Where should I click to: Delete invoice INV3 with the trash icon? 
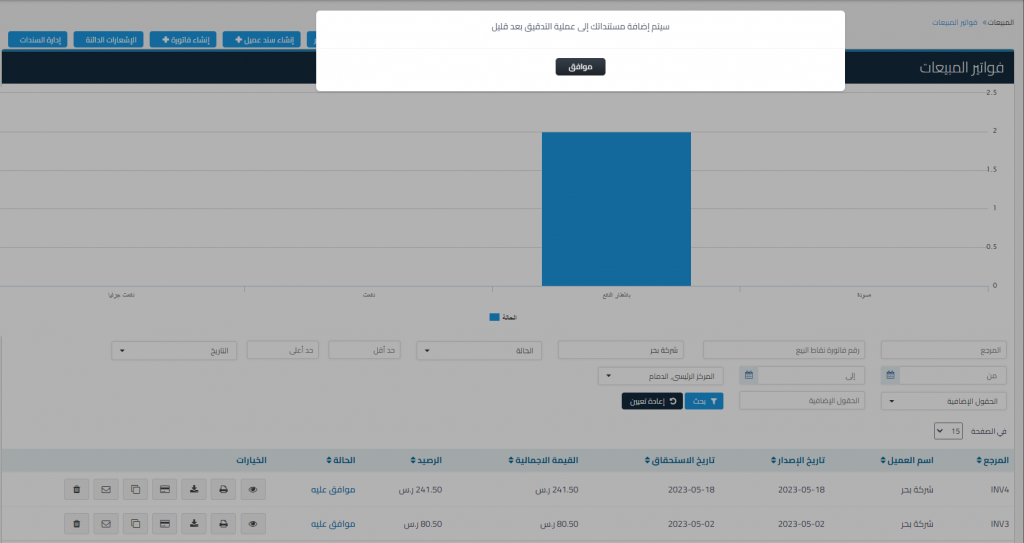click(76, 523)
